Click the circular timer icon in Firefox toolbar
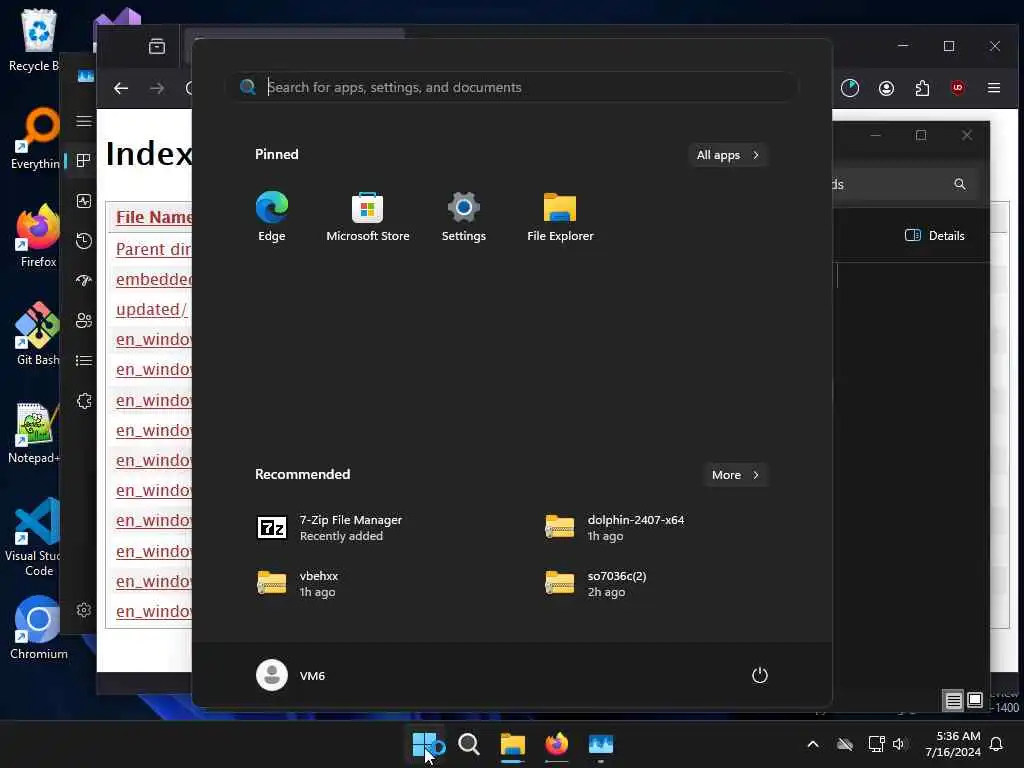 click(x=850, y=88)
